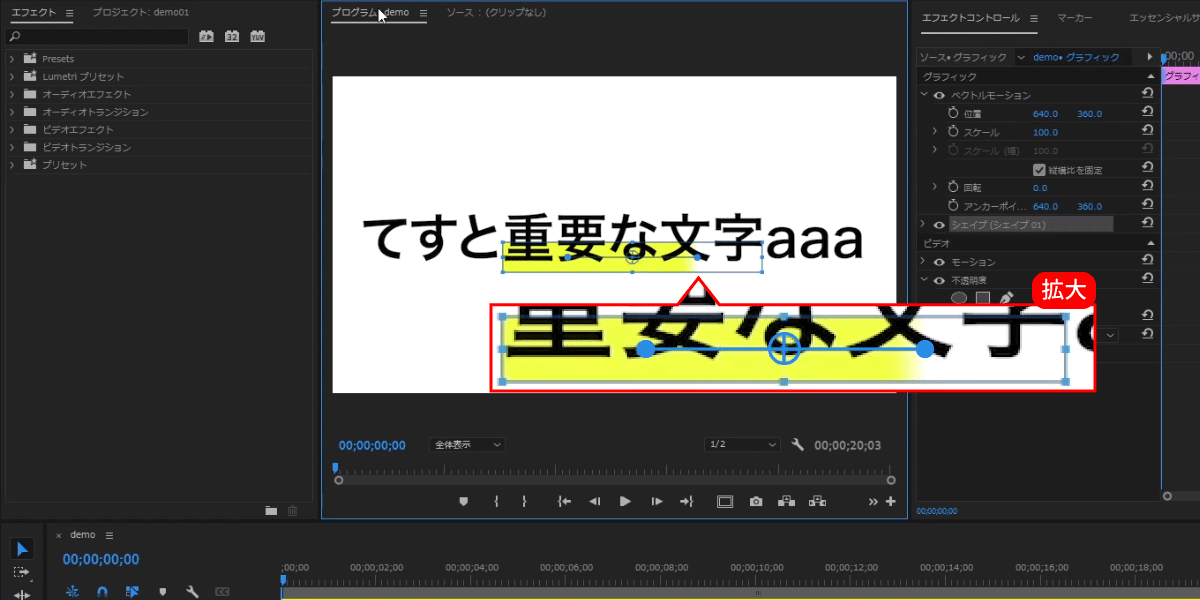The width and height of the screenshot is (1200, 600).
Task: Export frame with camera icon
Action: tap(756, 501)
